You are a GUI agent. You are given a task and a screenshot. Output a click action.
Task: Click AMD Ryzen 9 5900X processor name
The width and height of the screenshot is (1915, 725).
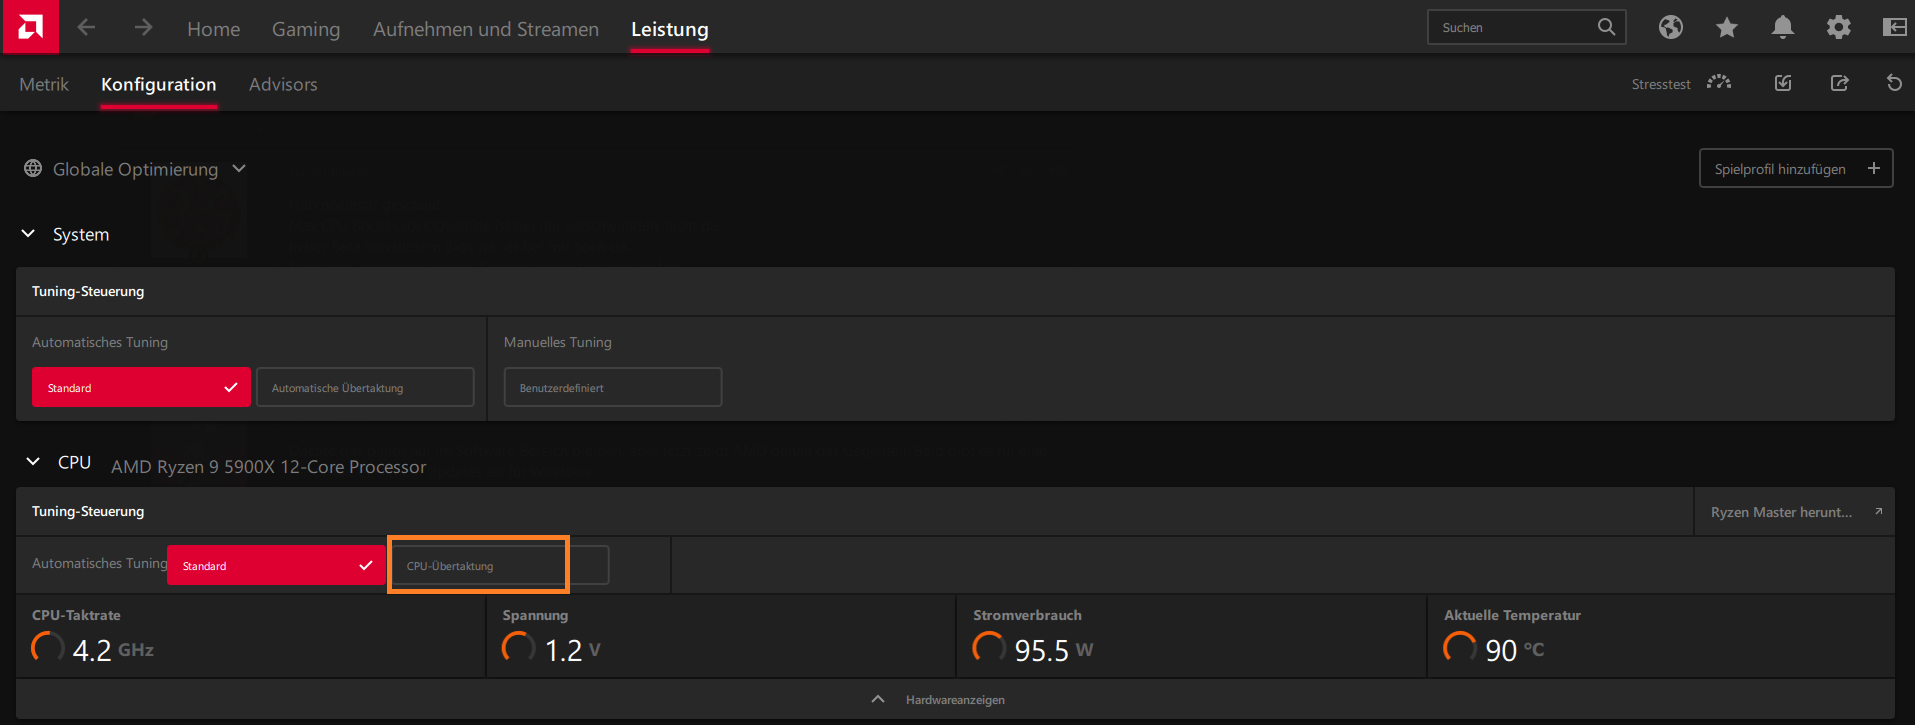pyautogui.click(x=268, y=466)
